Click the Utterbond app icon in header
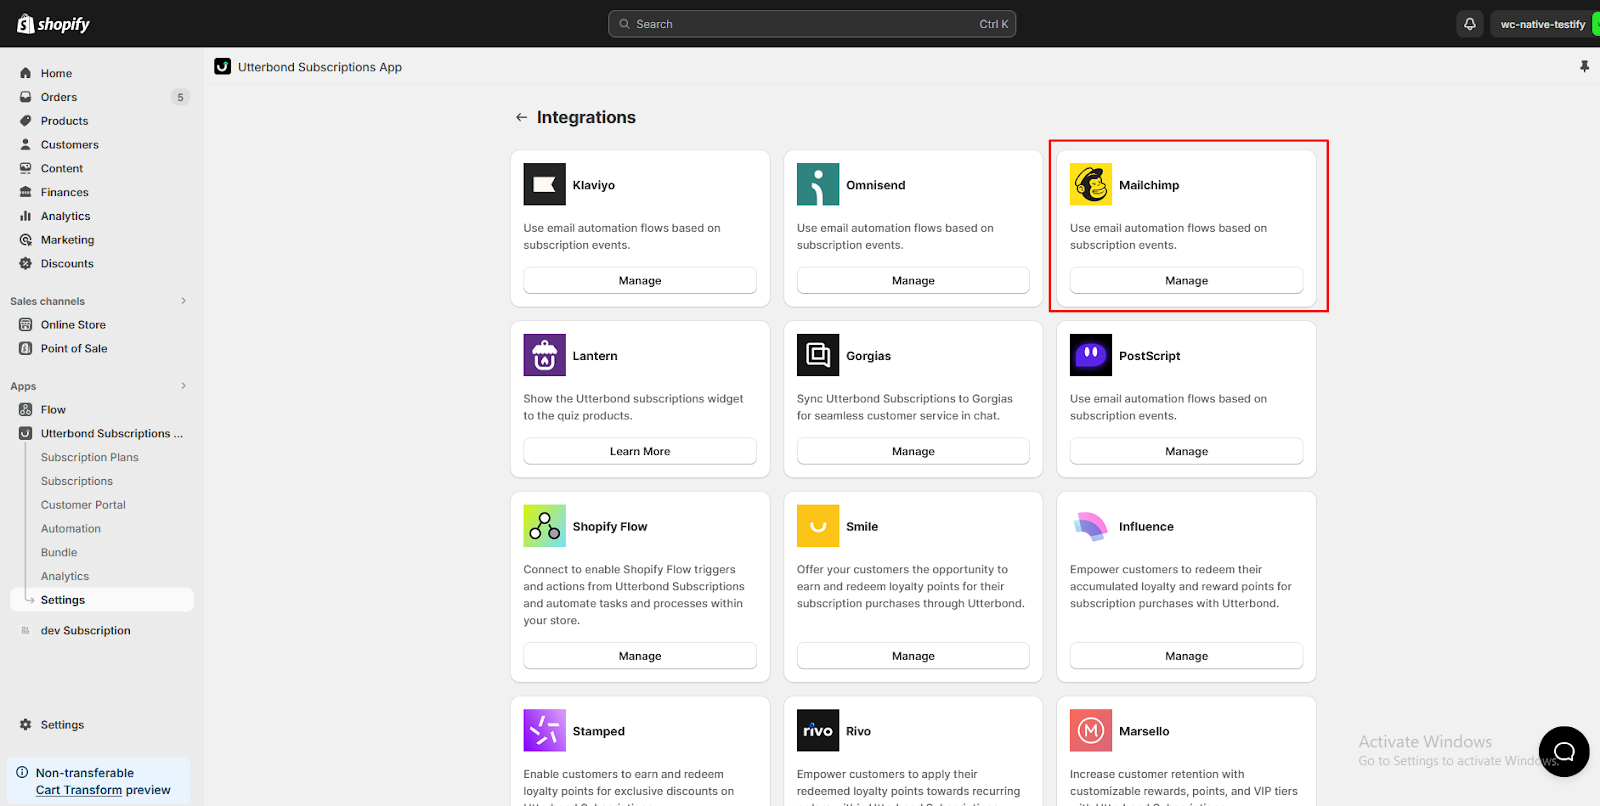 222,66
